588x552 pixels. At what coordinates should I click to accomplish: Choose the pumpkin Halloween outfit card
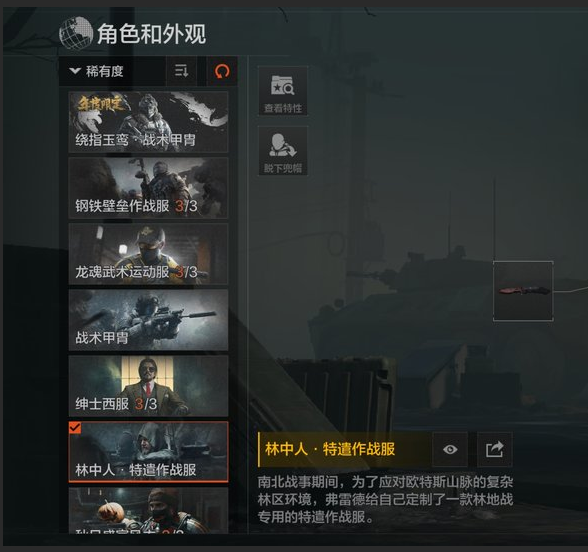click(x=148, y=510)
